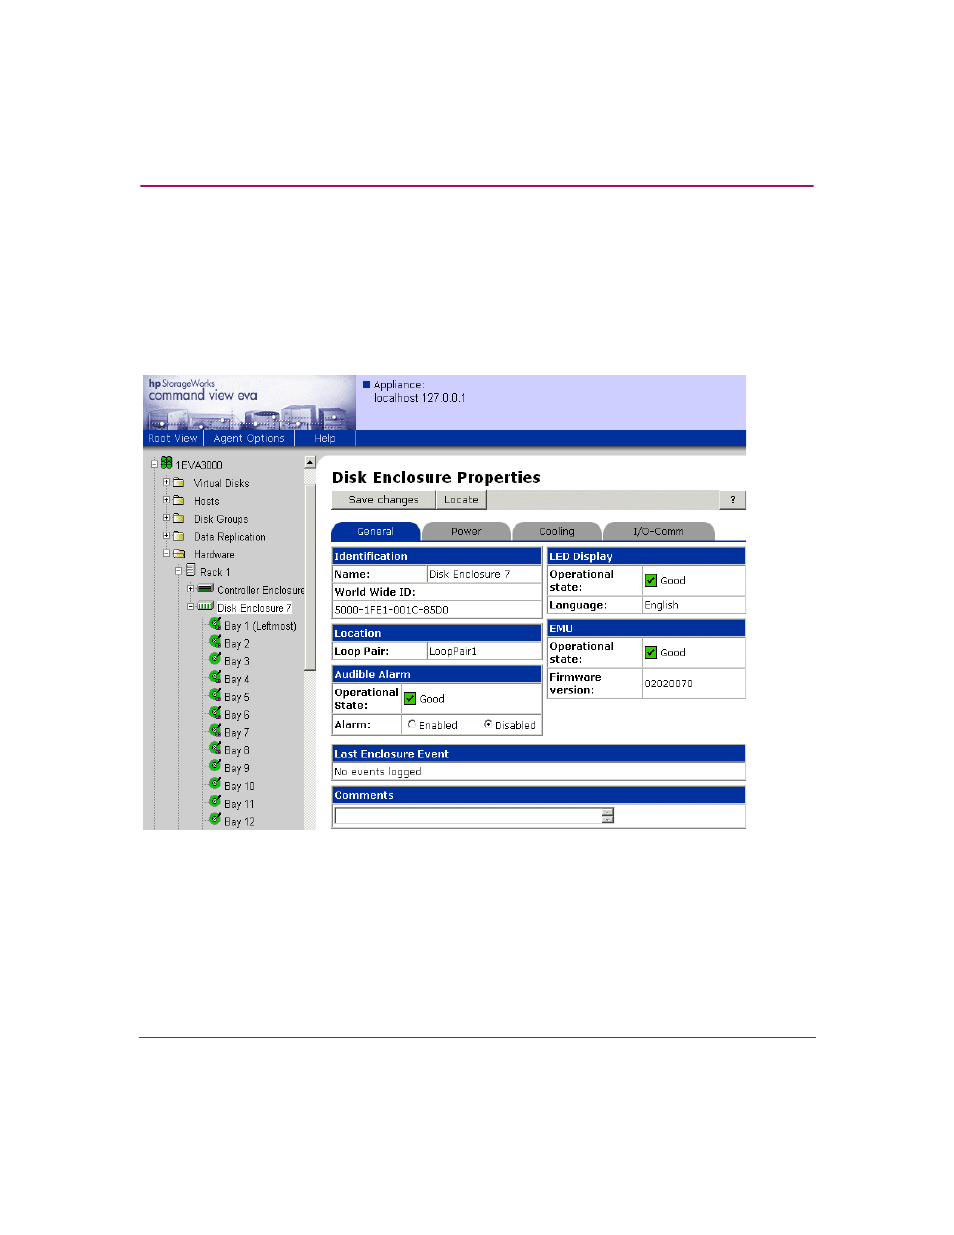Select the Disabled alarm radio button
This screenshot has width=954, height=1235.
pos(488,724)
